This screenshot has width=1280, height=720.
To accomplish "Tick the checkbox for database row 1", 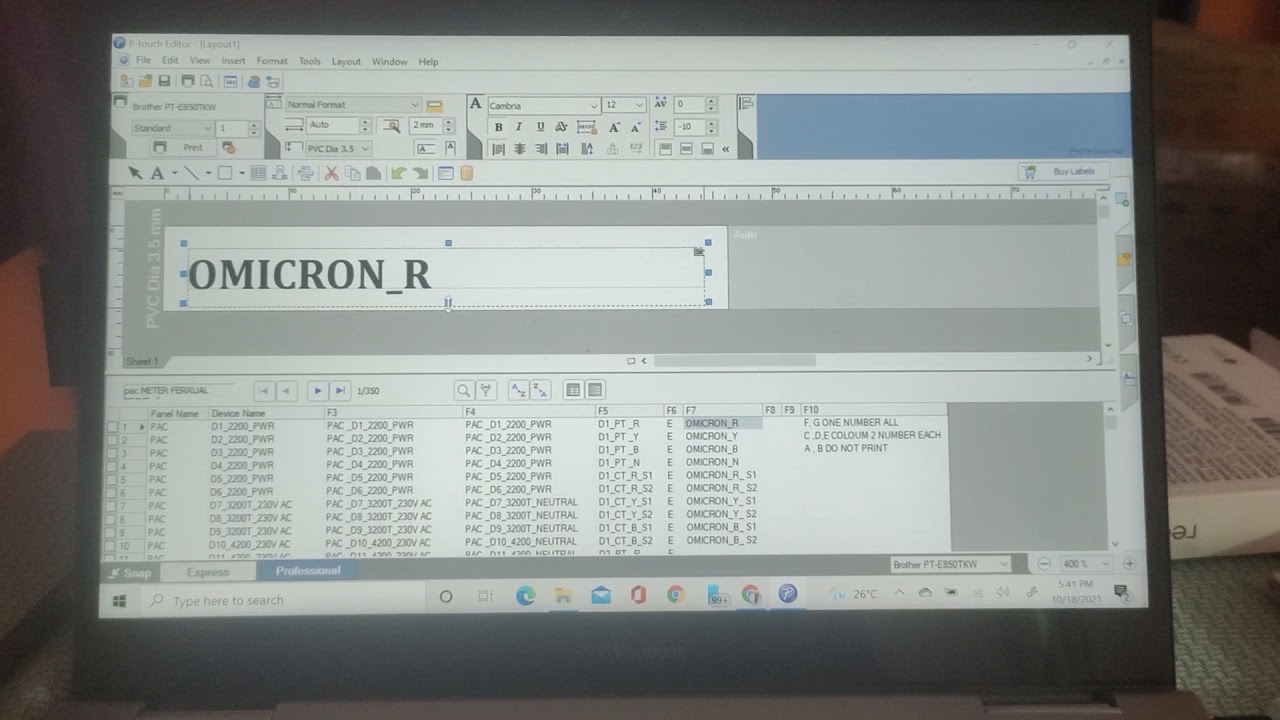I will coord(112,427).
